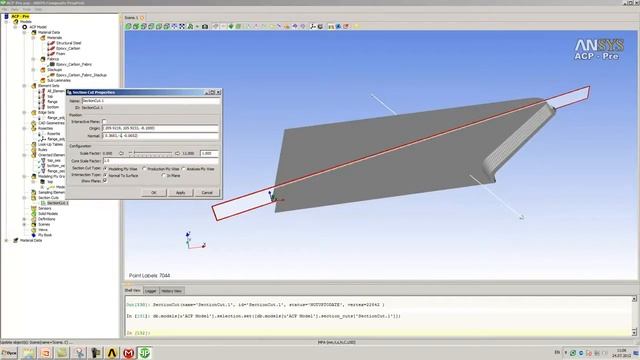The height and width of the screenshot is (360, 640).
Task: Click the Ply Book tree node
Action: coord(45,235)
